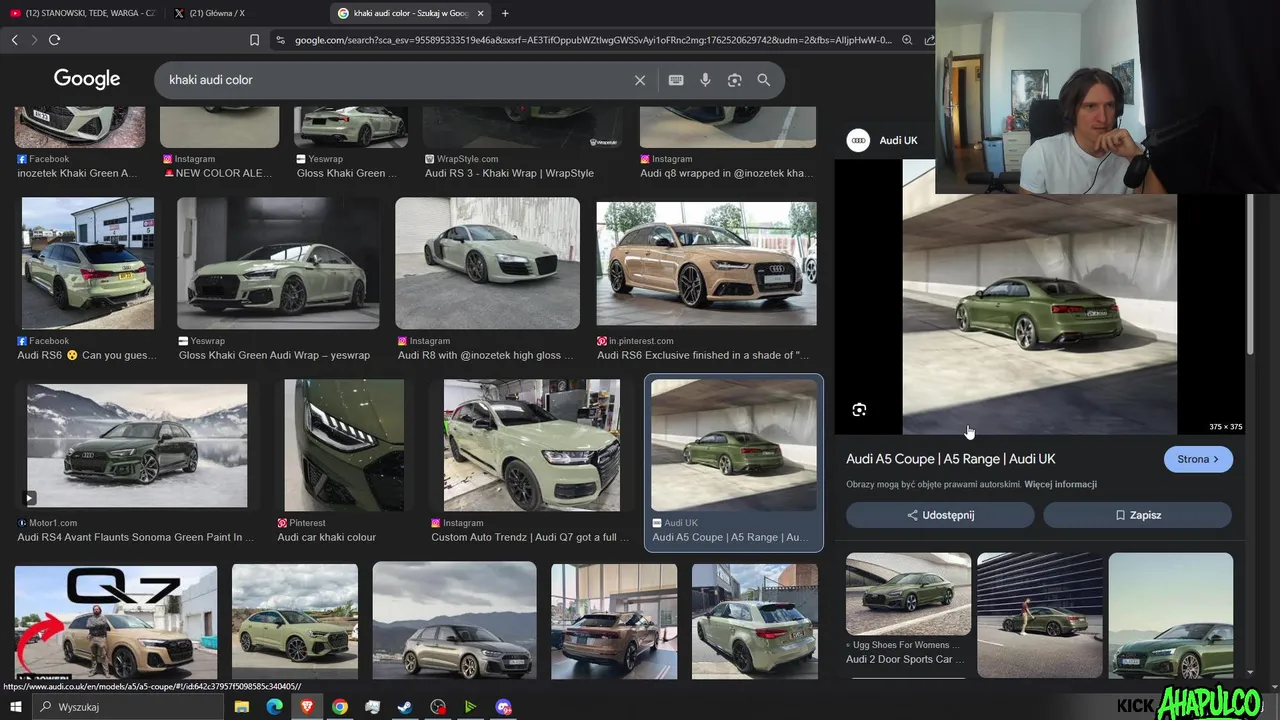Open Google Chrome from the taskbar

tap(340, 707)
